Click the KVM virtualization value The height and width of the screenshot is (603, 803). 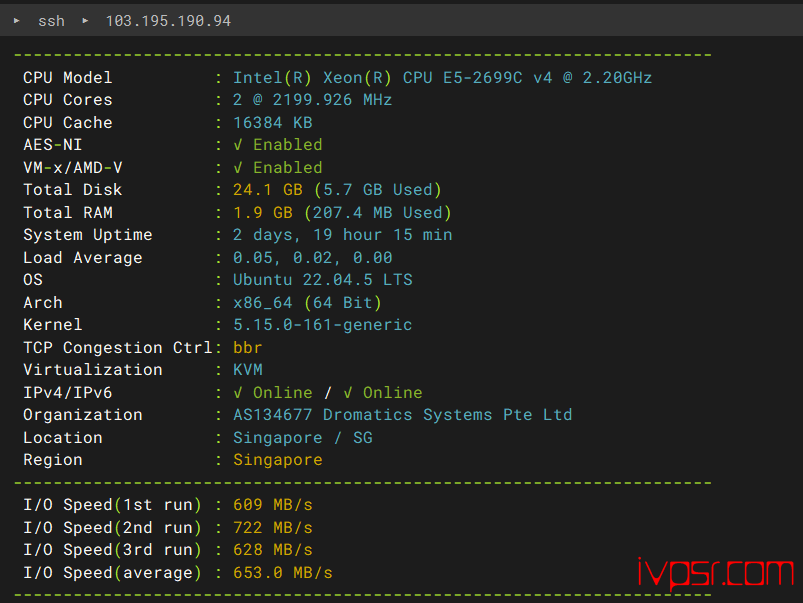(x=248, y=370)
